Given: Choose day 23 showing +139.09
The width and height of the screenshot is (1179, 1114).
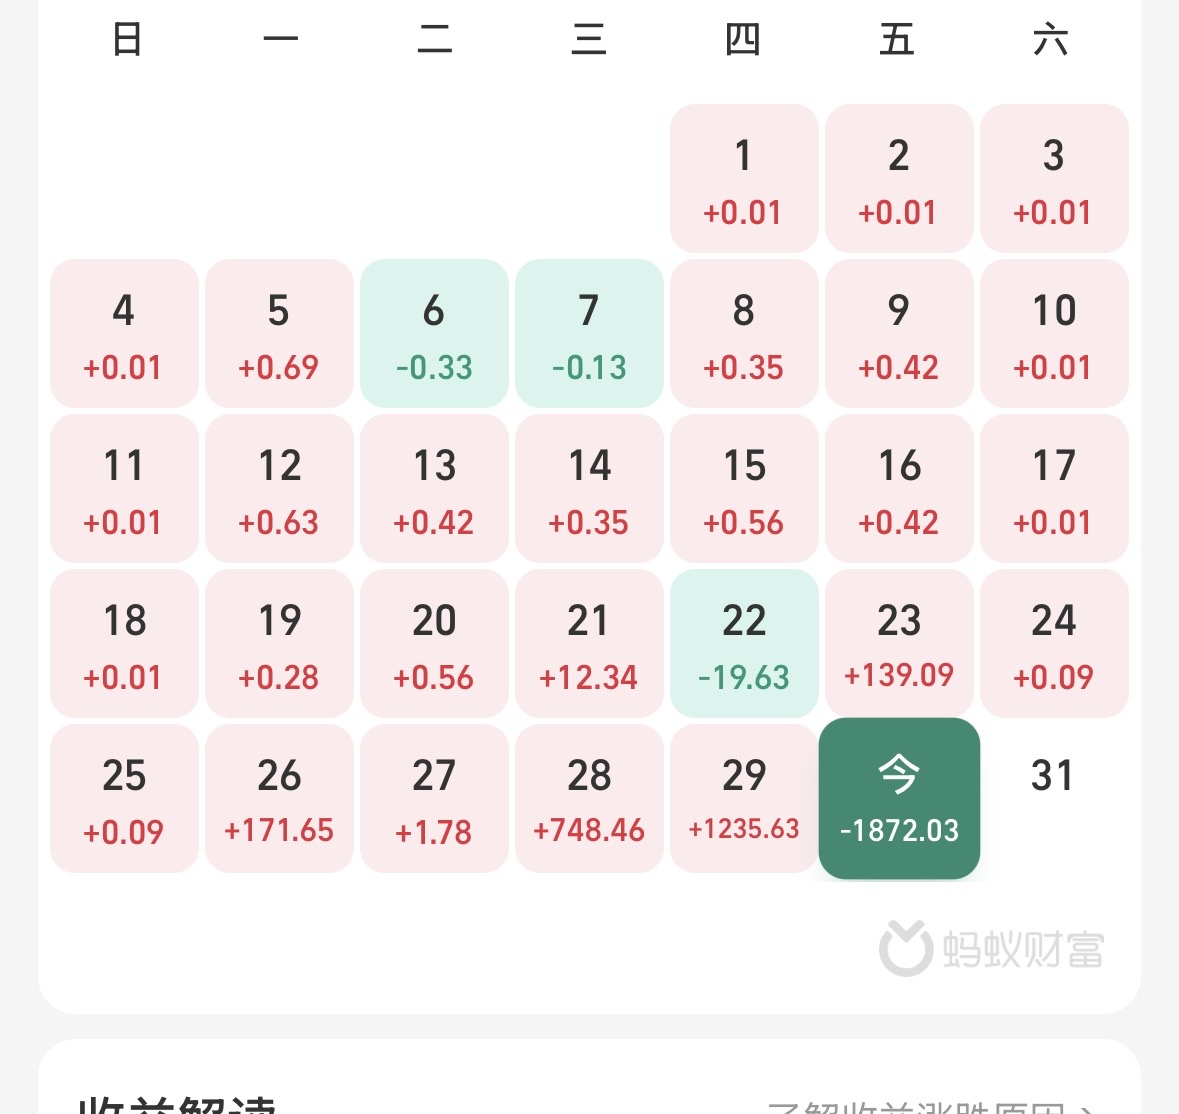Looking at the screenshot, I should click(899, 644).
